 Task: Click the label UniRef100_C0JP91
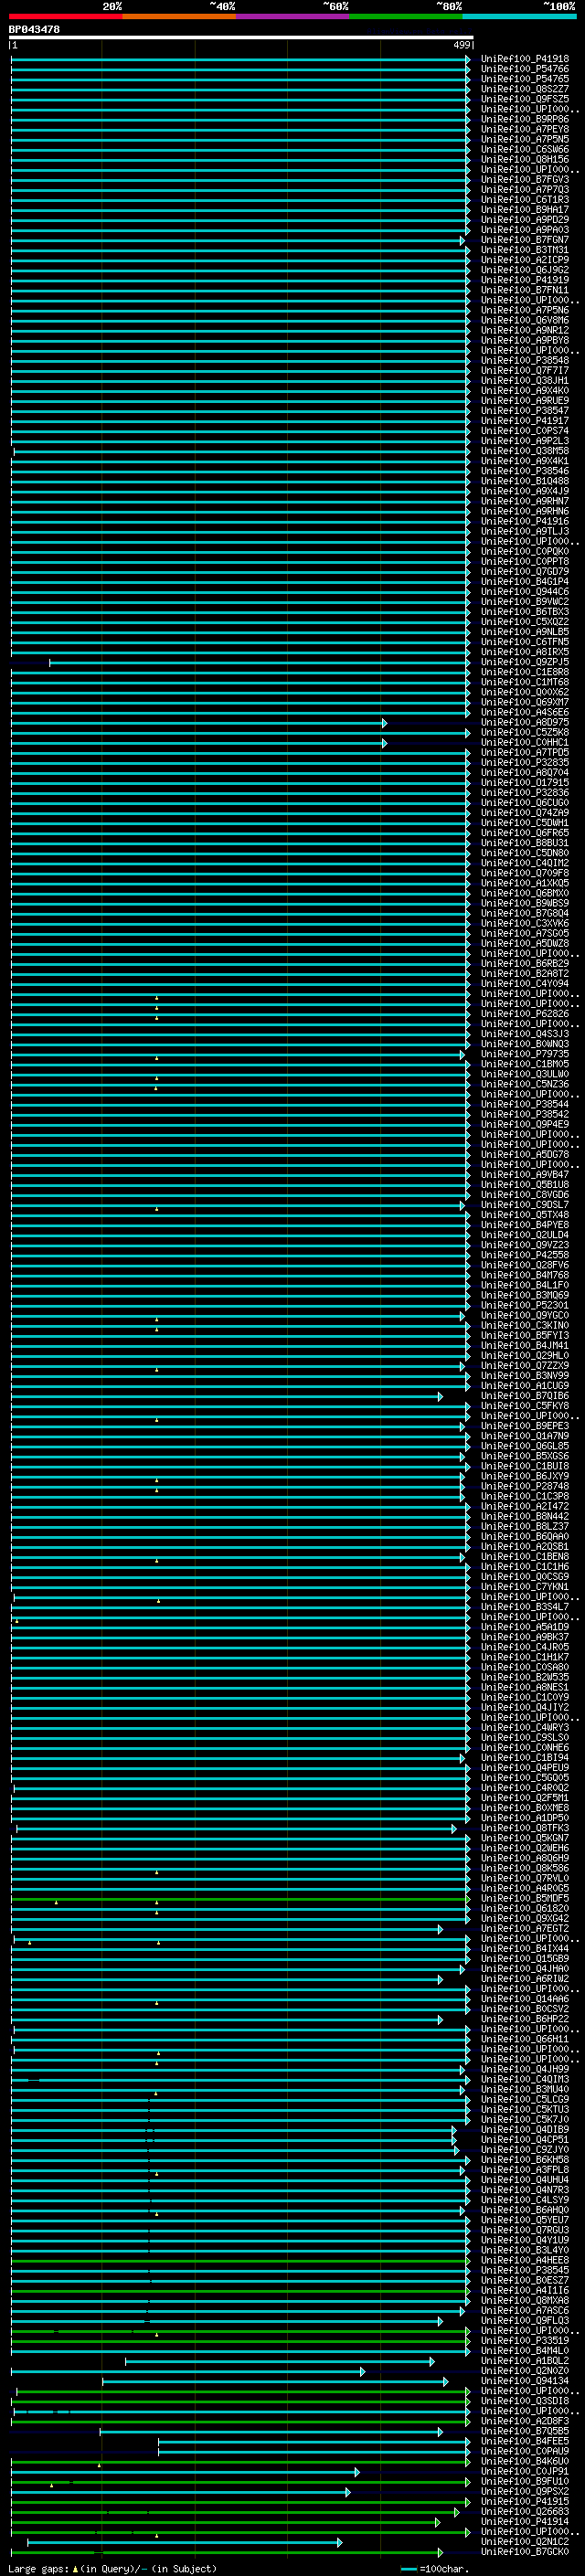[x=525, y=2471]
